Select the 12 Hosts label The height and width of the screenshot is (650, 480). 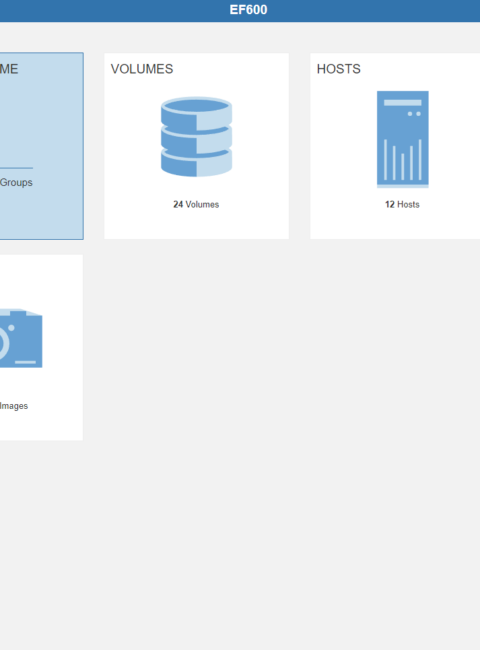point(402,204)
